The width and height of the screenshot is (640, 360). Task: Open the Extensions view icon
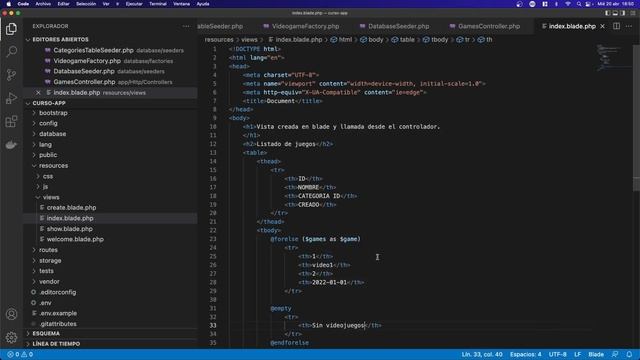(11, 121)
